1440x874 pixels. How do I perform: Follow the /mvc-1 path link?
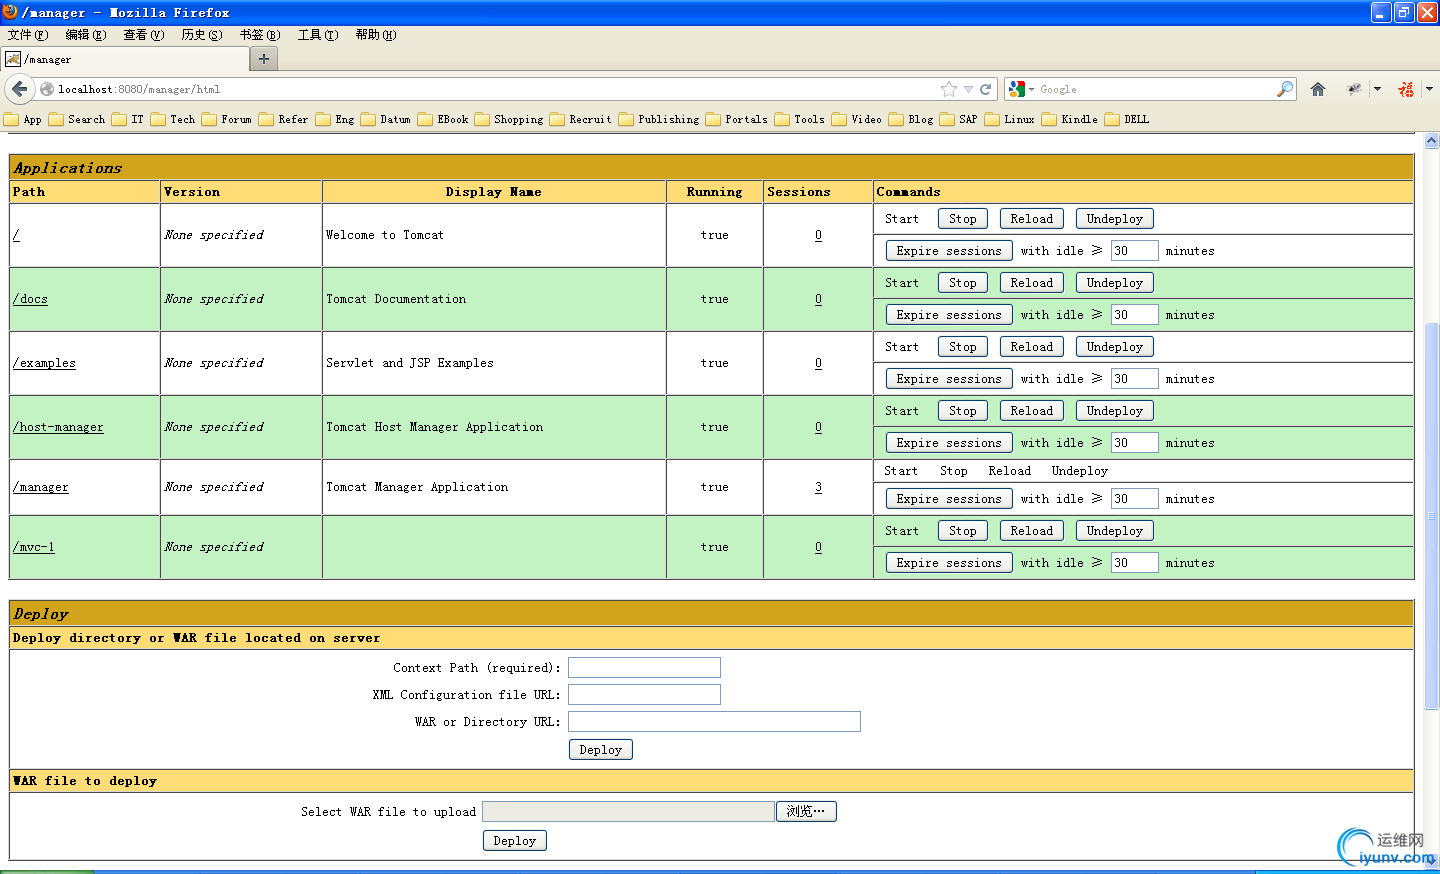click(34, 547)
